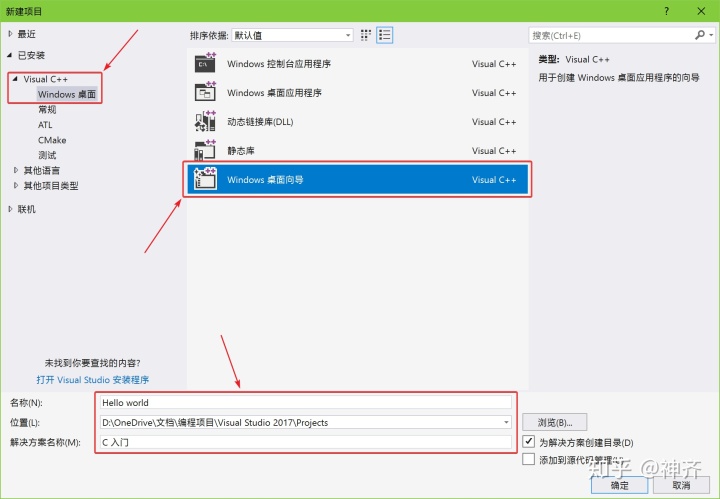
Task: Open 打开 Visual Studio 安装程序 link
Action: click(x=93, y=380)
